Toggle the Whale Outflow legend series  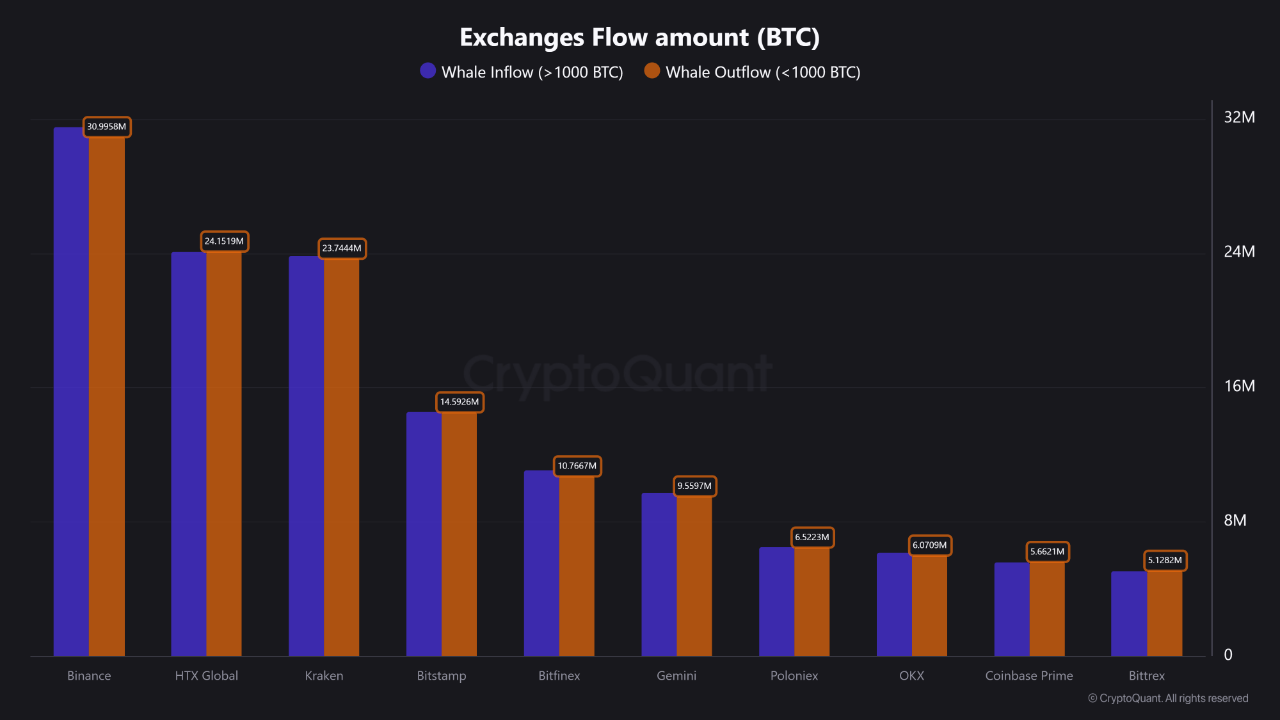pos(762,72)
